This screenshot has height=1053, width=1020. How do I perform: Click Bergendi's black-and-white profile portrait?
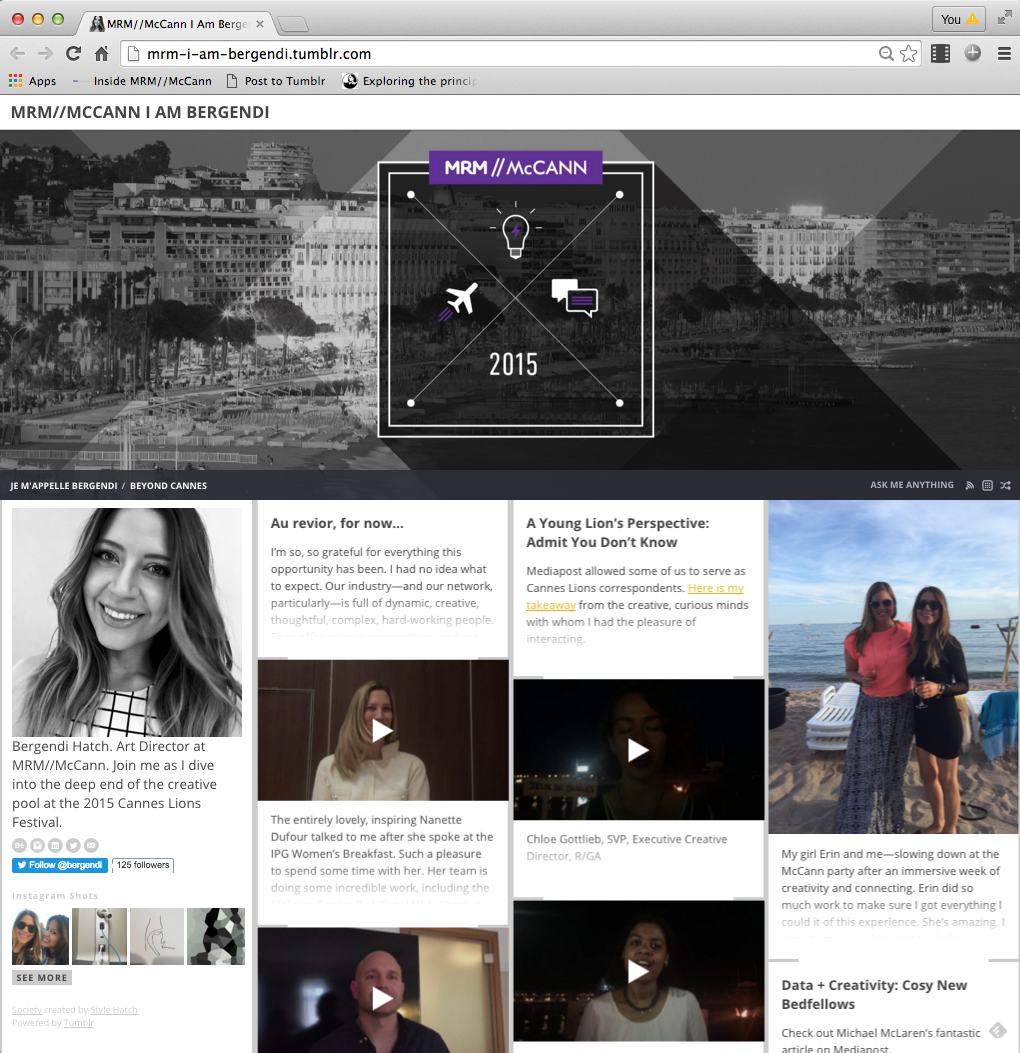[127, 622]
